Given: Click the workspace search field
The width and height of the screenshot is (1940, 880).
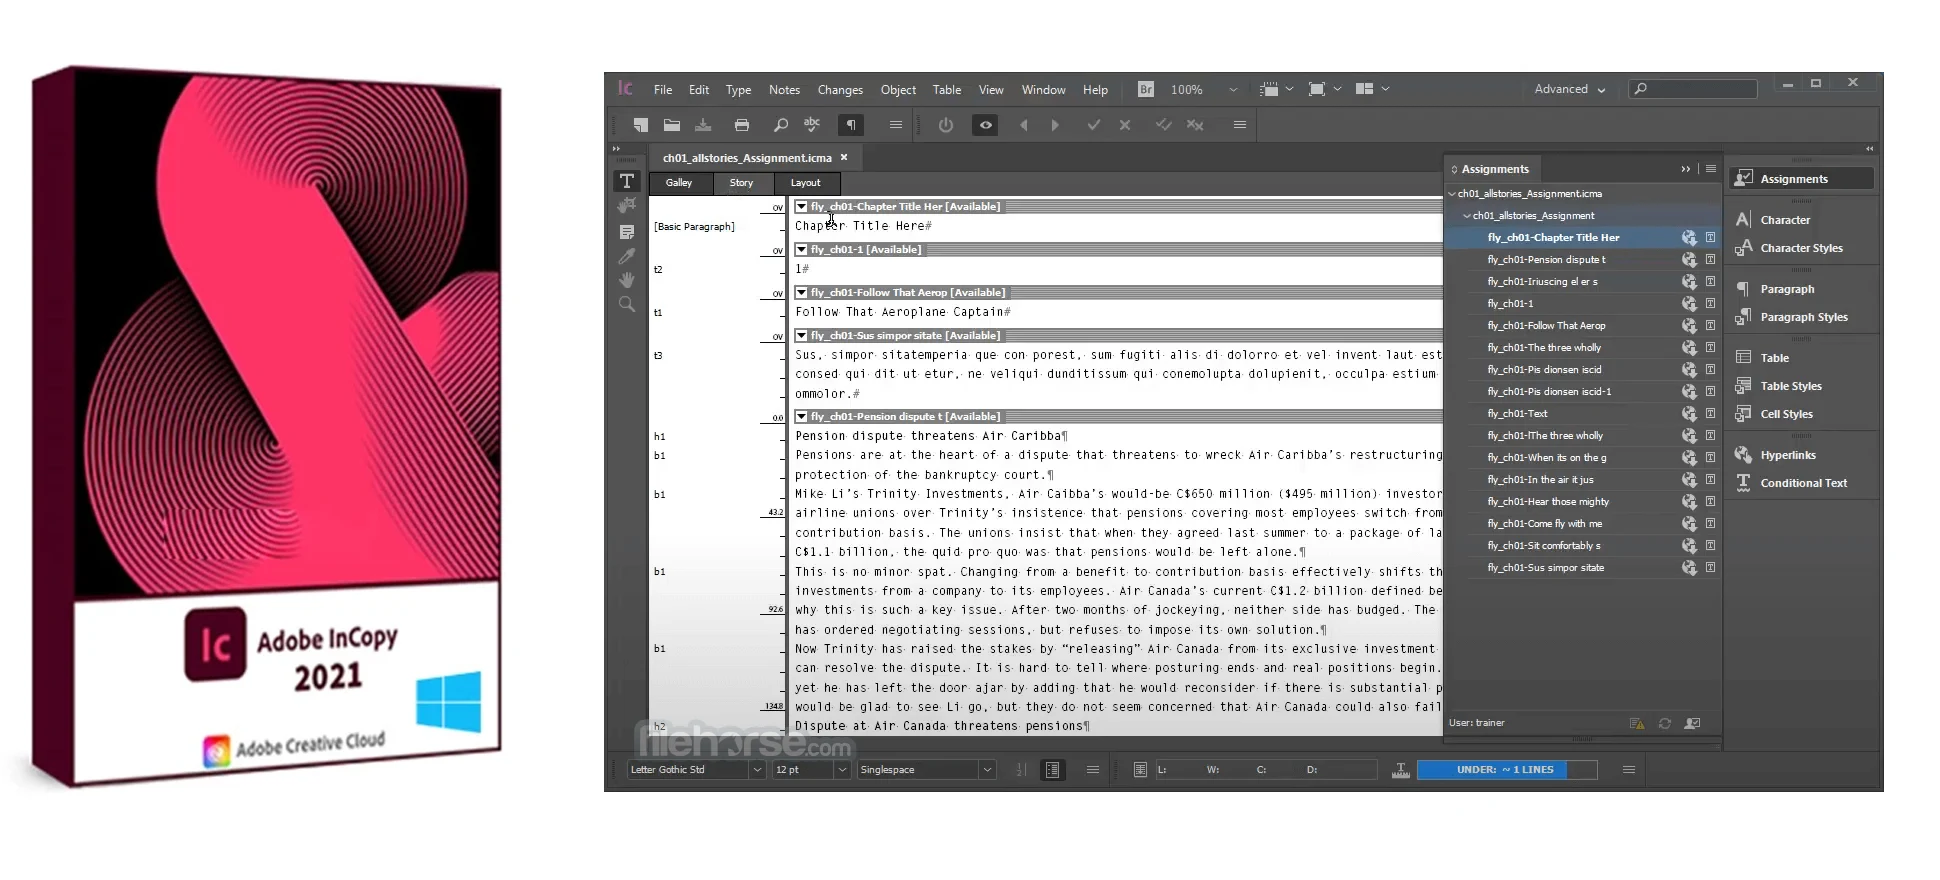Looking at the screenshot, I should (x=1692, y=89).
